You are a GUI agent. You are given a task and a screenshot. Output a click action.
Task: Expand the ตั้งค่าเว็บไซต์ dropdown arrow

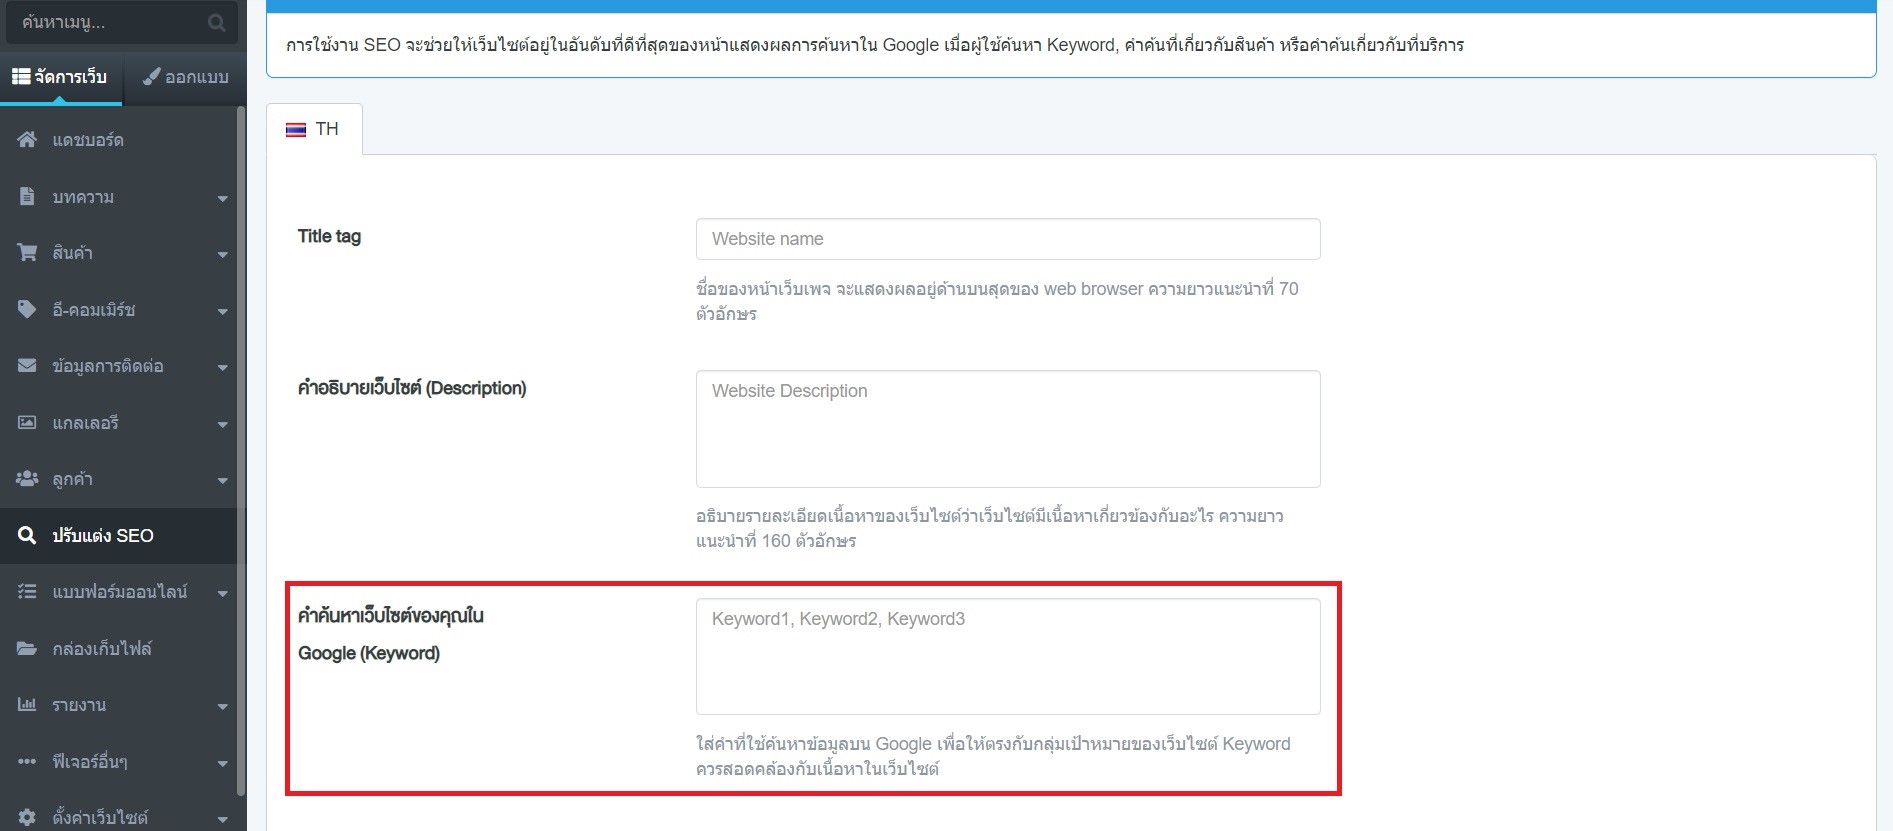pyautogui.click(x=222, y=818)
